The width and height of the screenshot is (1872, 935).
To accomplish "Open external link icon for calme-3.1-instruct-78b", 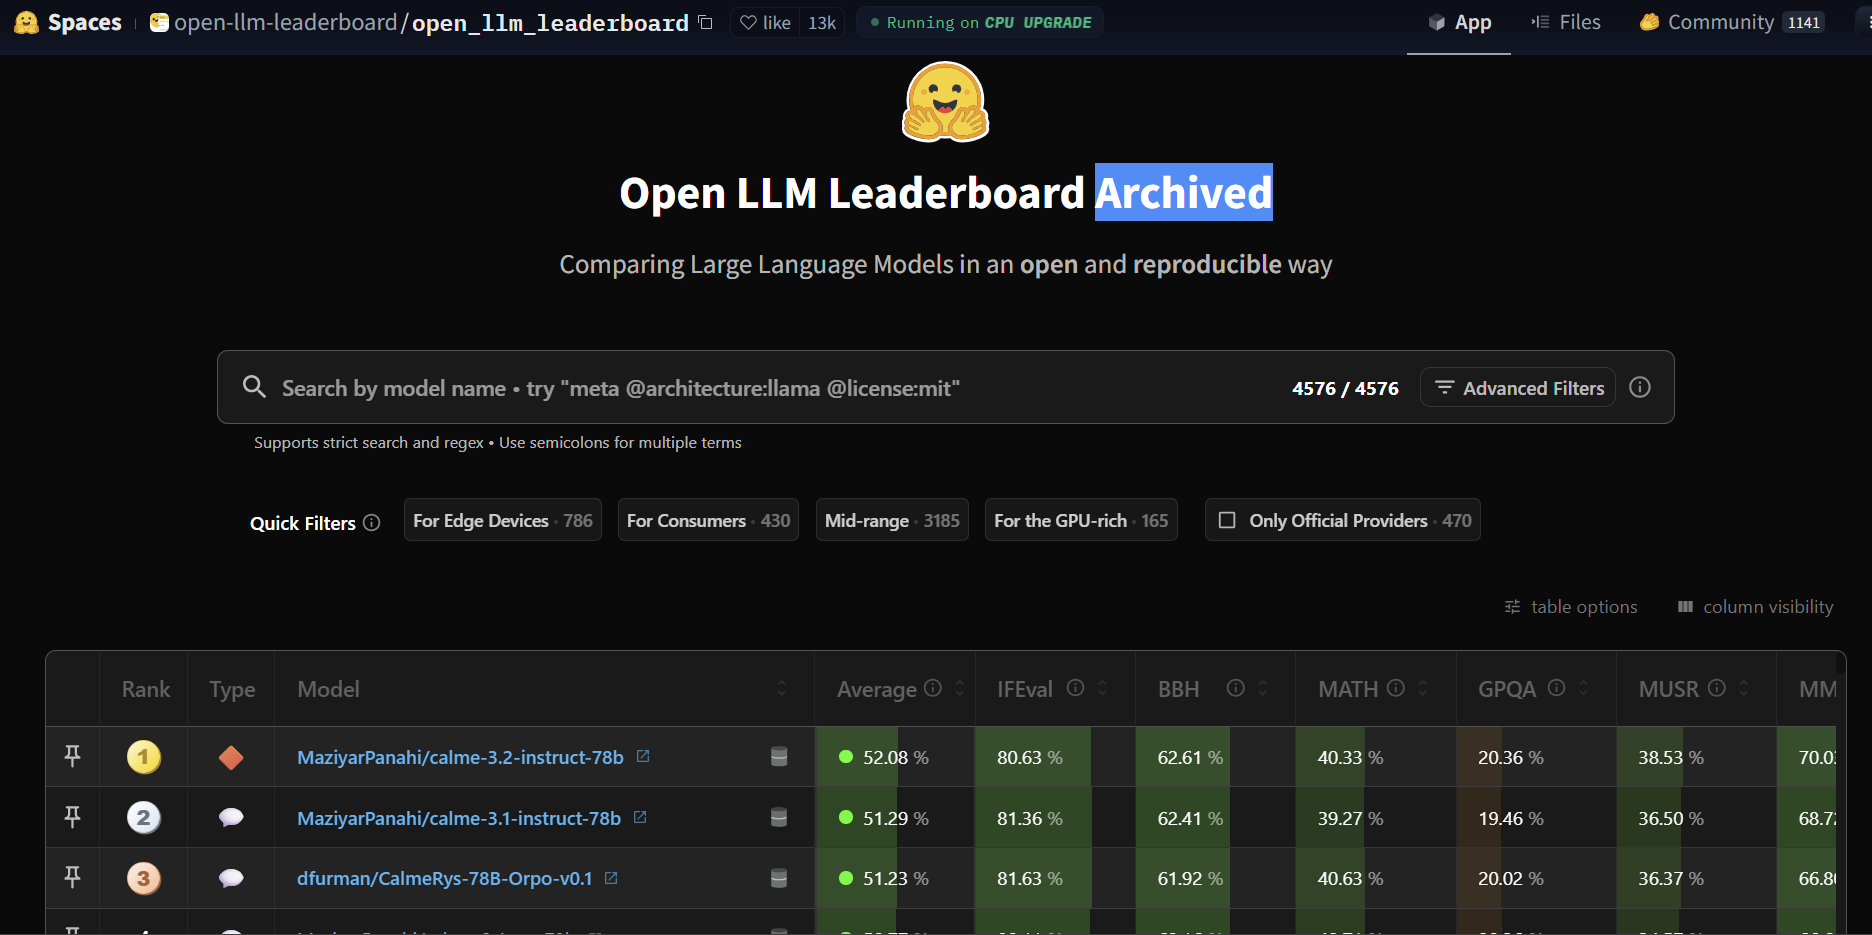I will 640,817.
